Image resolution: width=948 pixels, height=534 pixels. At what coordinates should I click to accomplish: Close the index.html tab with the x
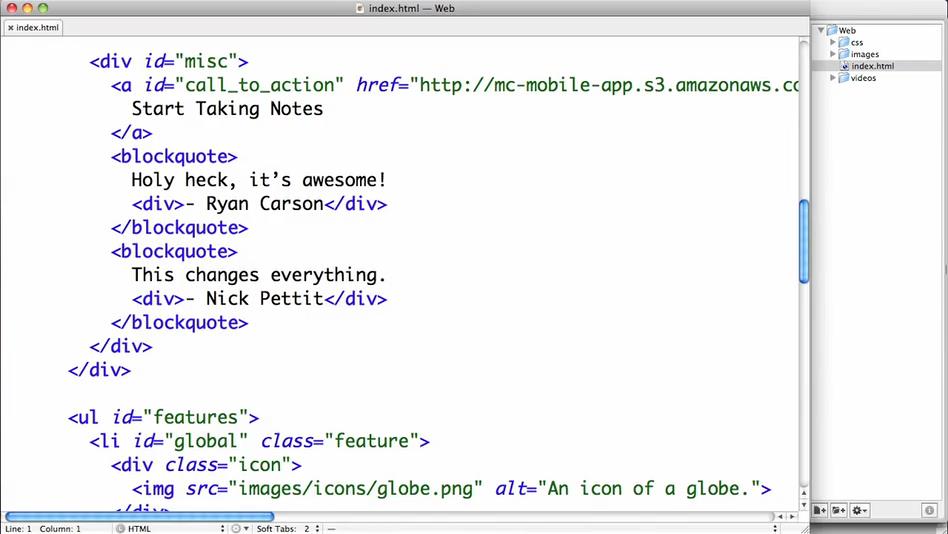coord(10,28)
